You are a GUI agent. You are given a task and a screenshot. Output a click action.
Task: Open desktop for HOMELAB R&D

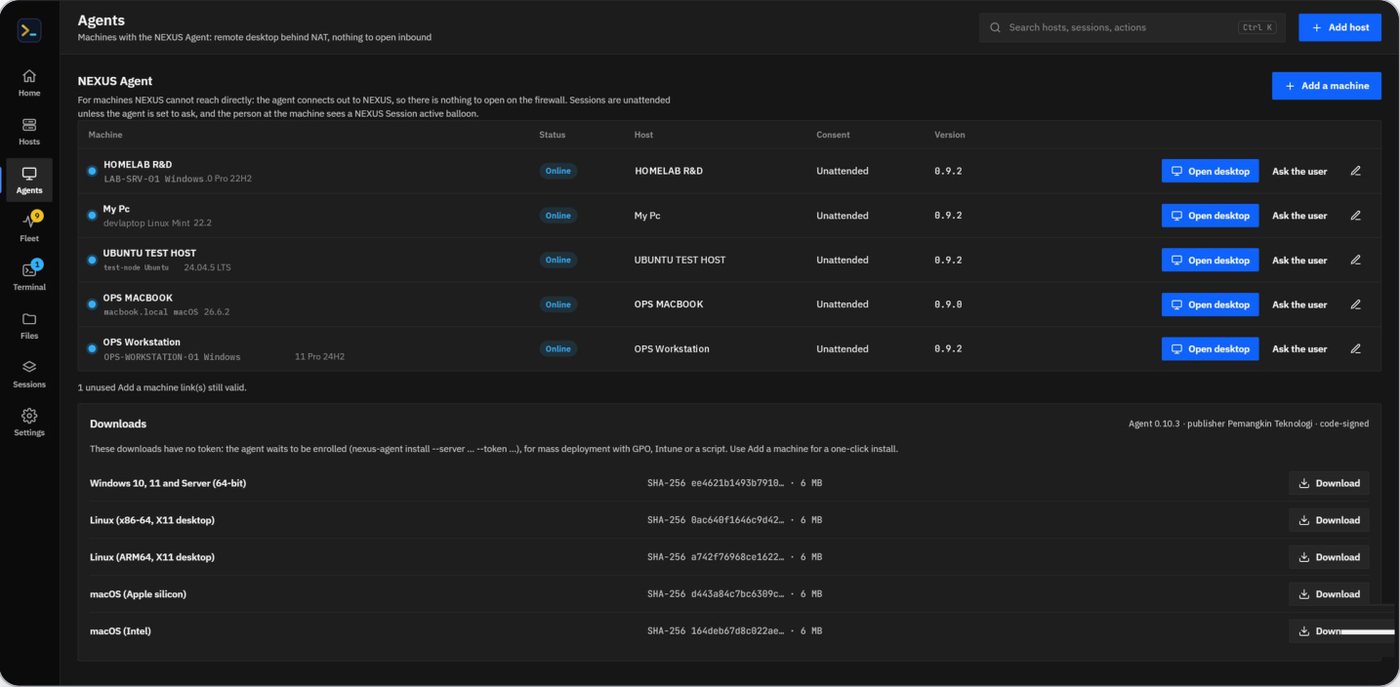(1210, 171)
